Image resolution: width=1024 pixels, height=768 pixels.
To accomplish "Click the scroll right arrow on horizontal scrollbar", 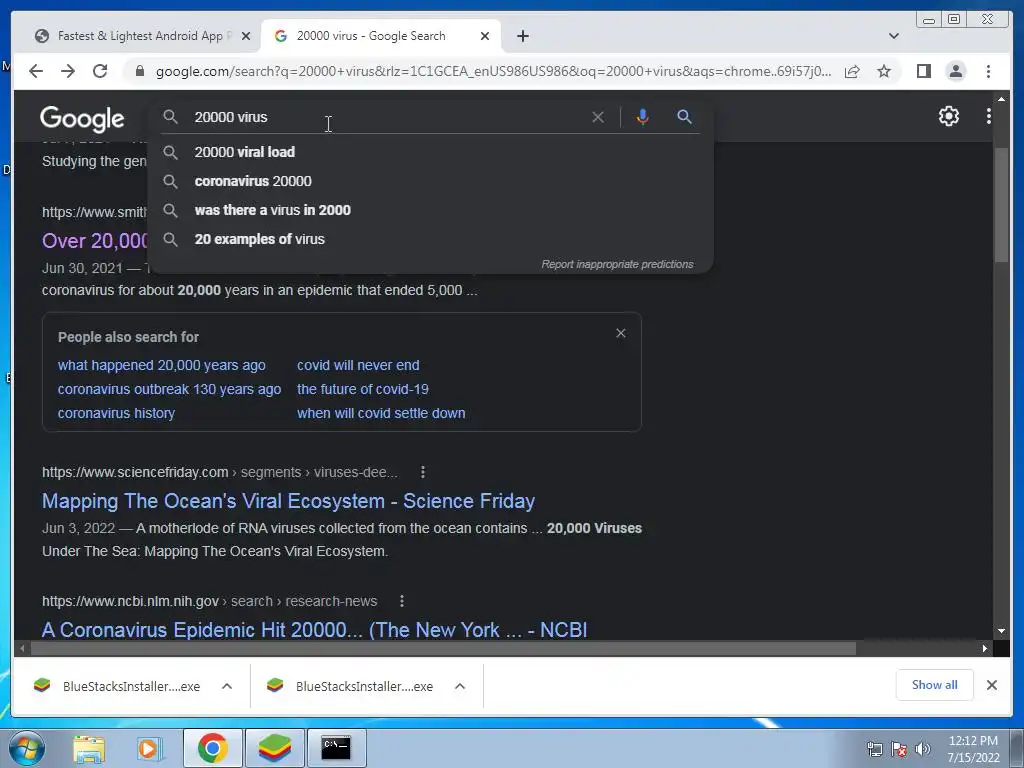I will (x=985, y=648).
